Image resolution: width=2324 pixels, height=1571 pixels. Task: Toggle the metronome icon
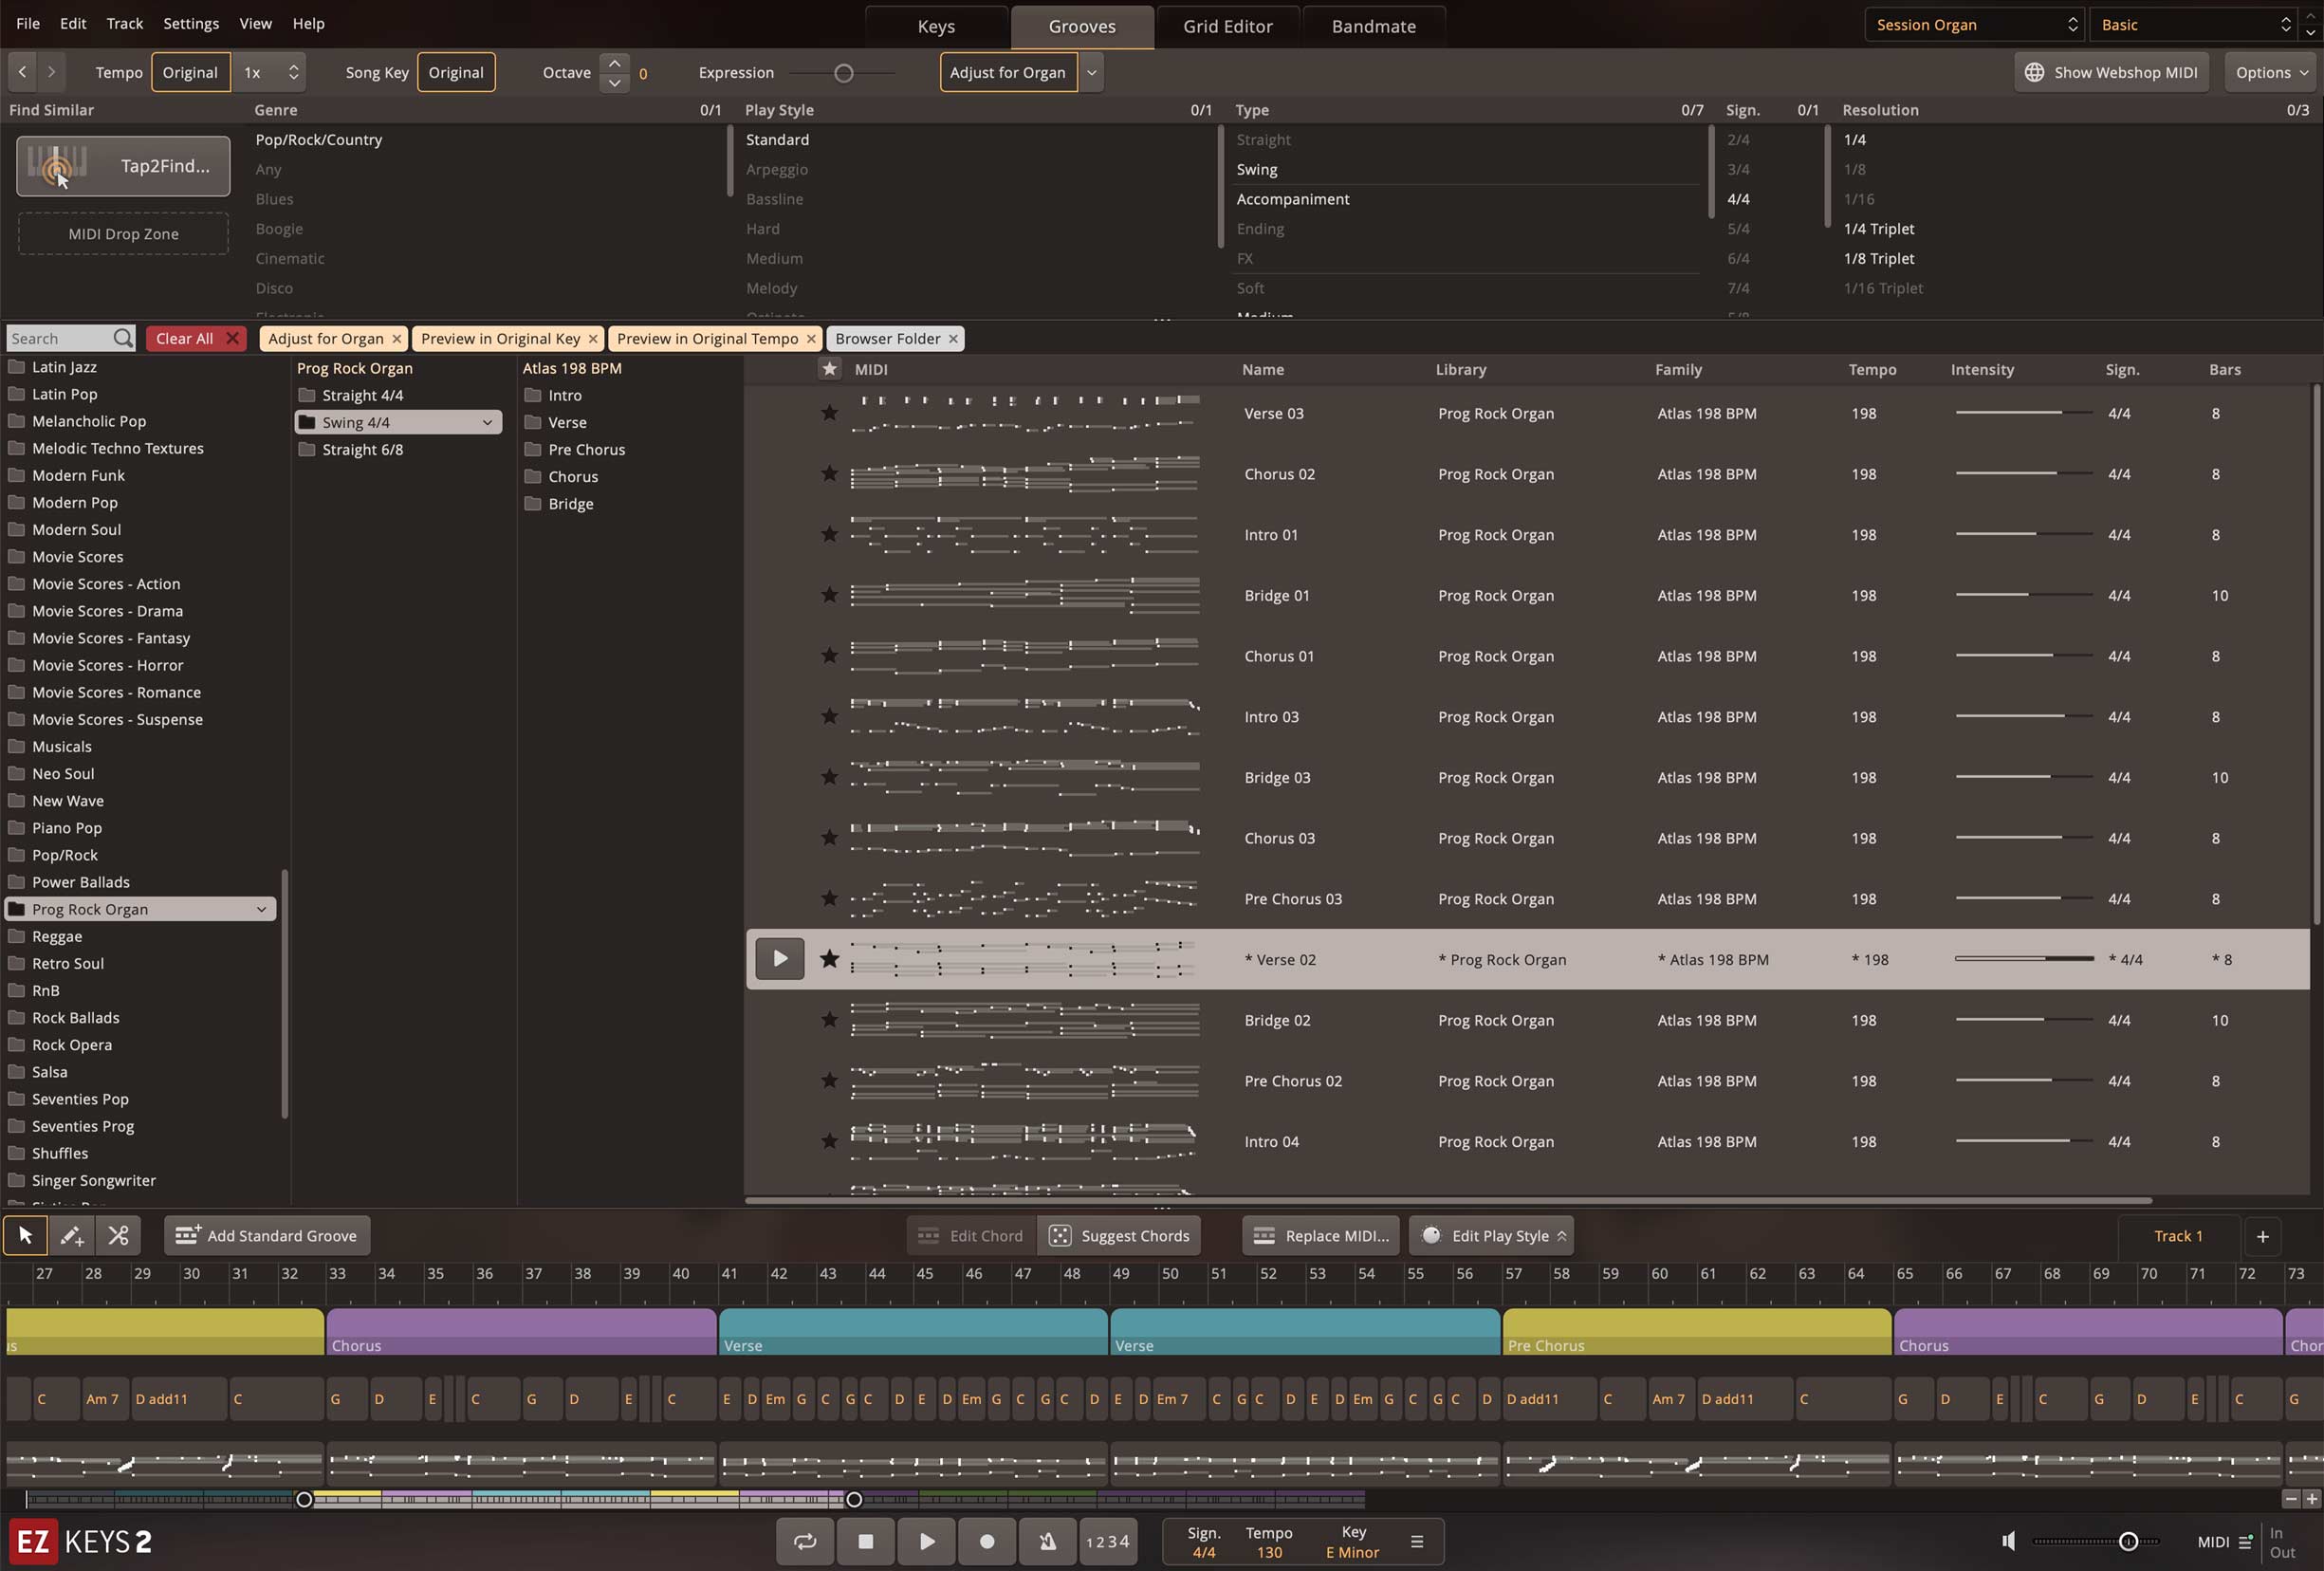coord(1047,1541)
